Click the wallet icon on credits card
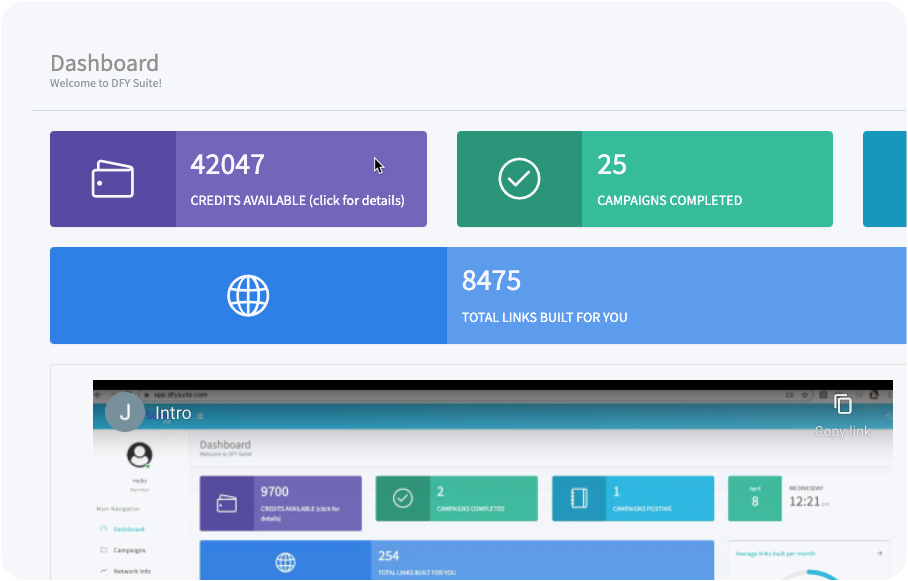This screenshot has height=581, width=908. (x=113, y=179)
